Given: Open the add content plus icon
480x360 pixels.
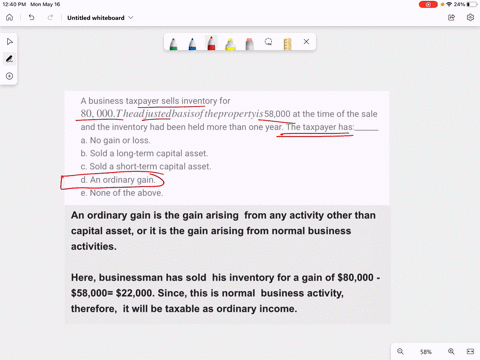Looking at the screenshot, I should tap(9, 76).
